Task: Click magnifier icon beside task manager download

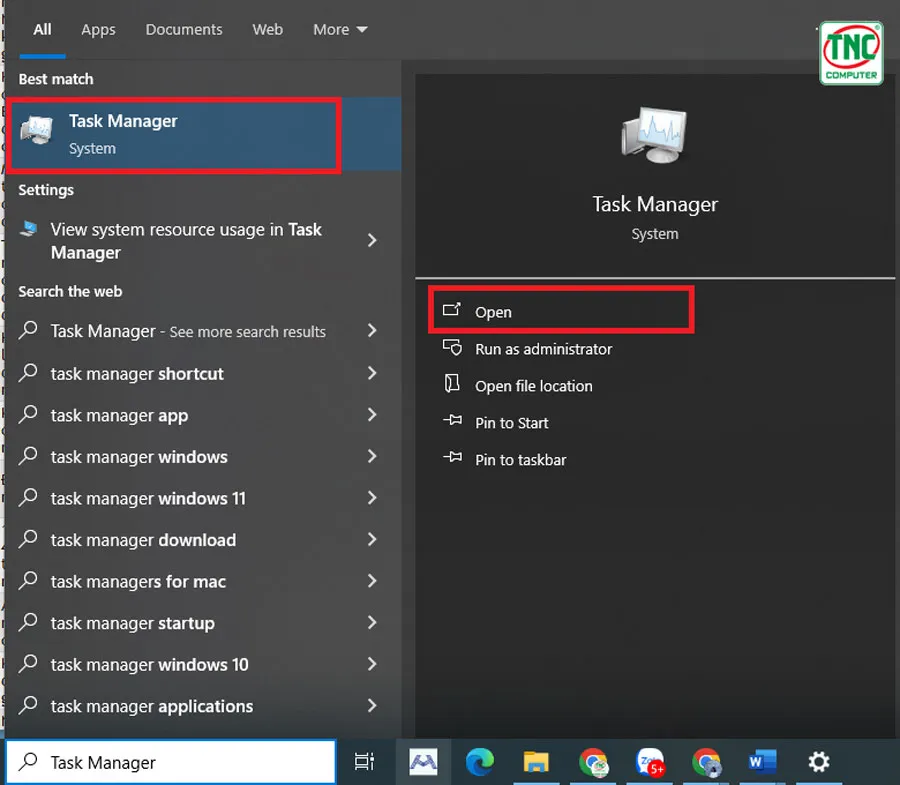Action: [x=28, y=539]
